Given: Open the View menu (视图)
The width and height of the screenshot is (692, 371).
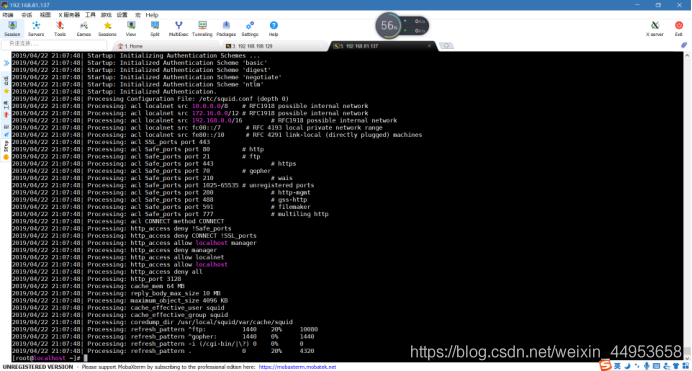Looking at the screenshot, I should [x=45, y=15].
